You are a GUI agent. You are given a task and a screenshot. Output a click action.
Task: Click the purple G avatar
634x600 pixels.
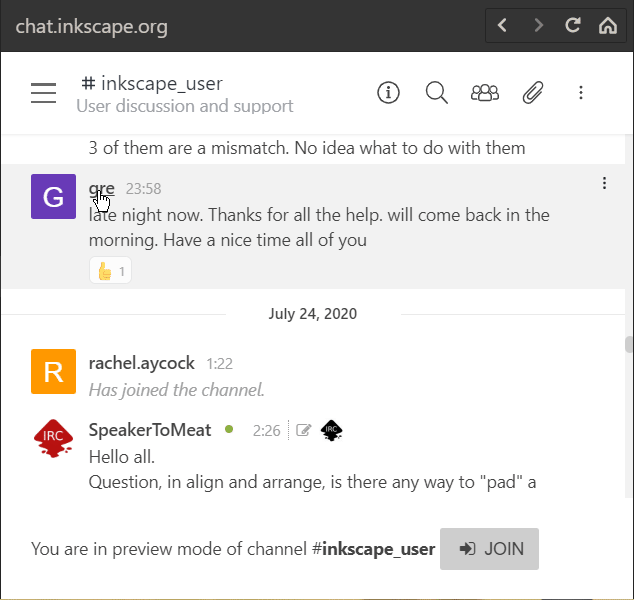click(x=53, y=196)
